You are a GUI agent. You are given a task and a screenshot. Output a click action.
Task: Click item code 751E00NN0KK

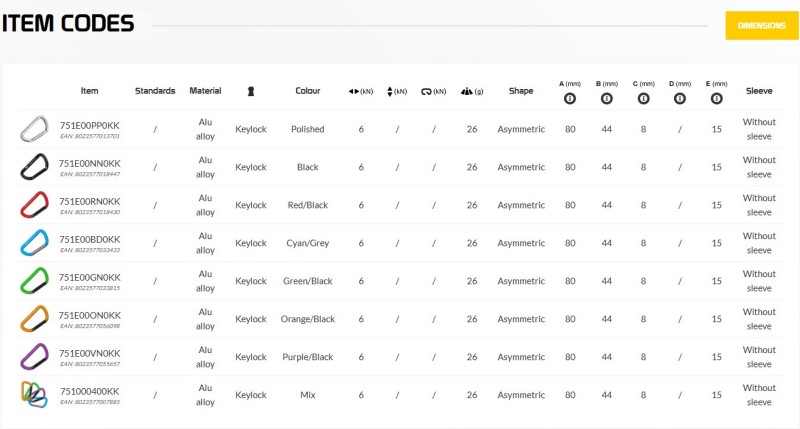[90, 164]
